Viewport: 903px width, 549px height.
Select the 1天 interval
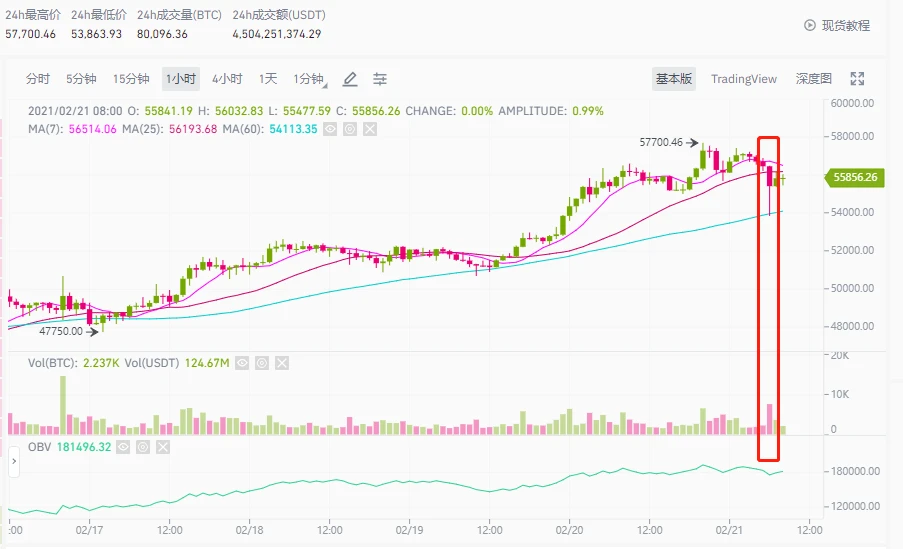[x=268, y=79]
